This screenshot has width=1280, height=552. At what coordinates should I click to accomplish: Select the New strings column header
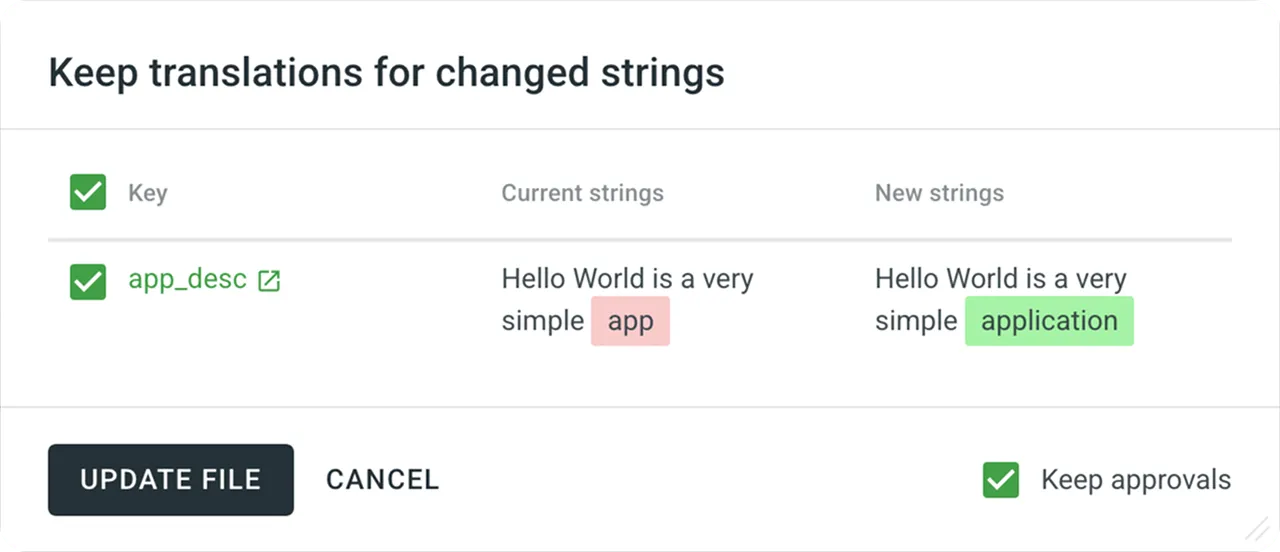(x=939, y=193)
